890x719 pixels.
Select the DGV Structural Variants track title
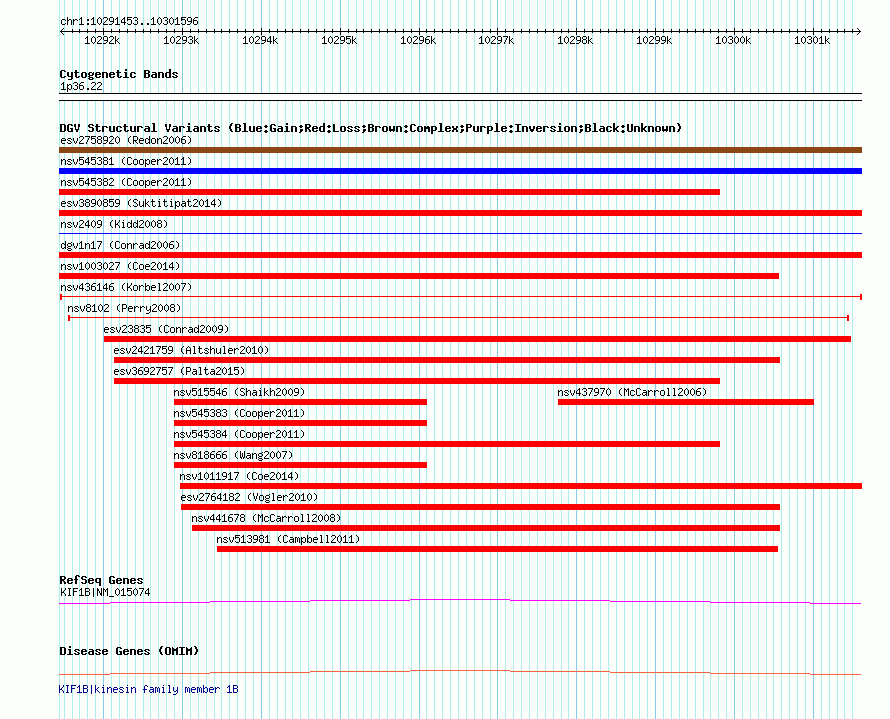click(371, 128)
